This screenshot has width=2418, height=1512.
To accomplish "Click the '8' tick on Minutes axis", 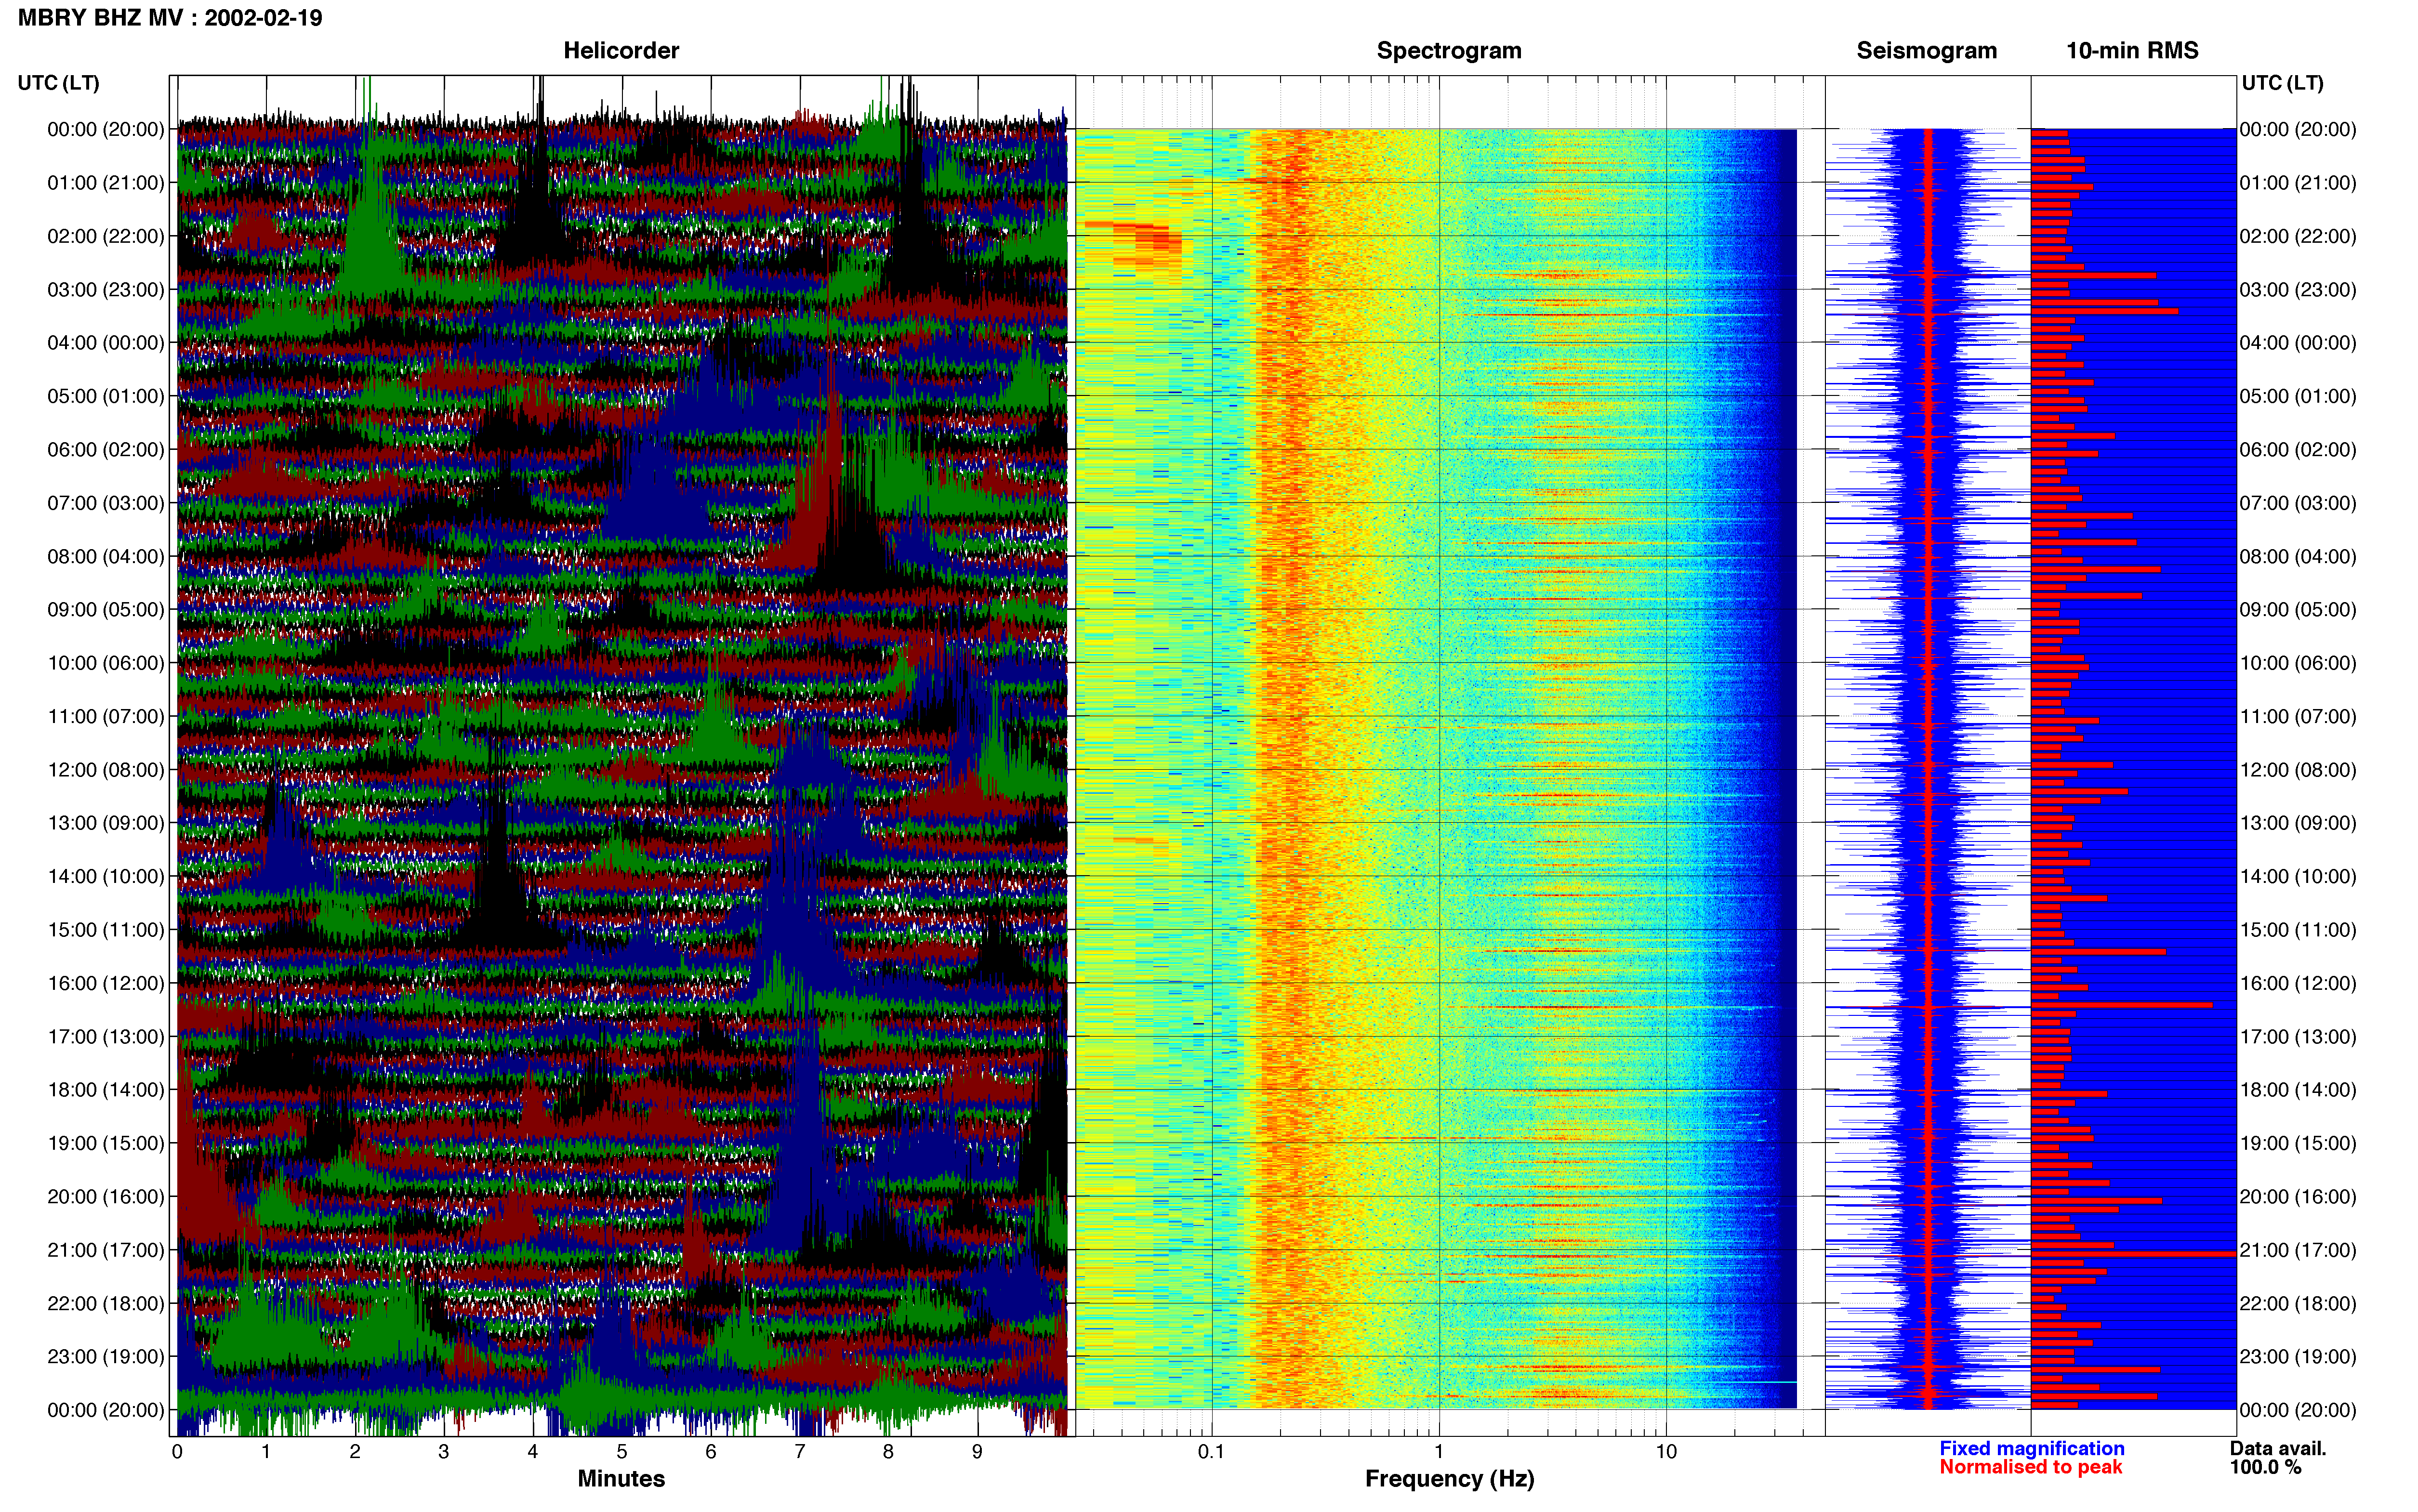I will coord(888,1452).
